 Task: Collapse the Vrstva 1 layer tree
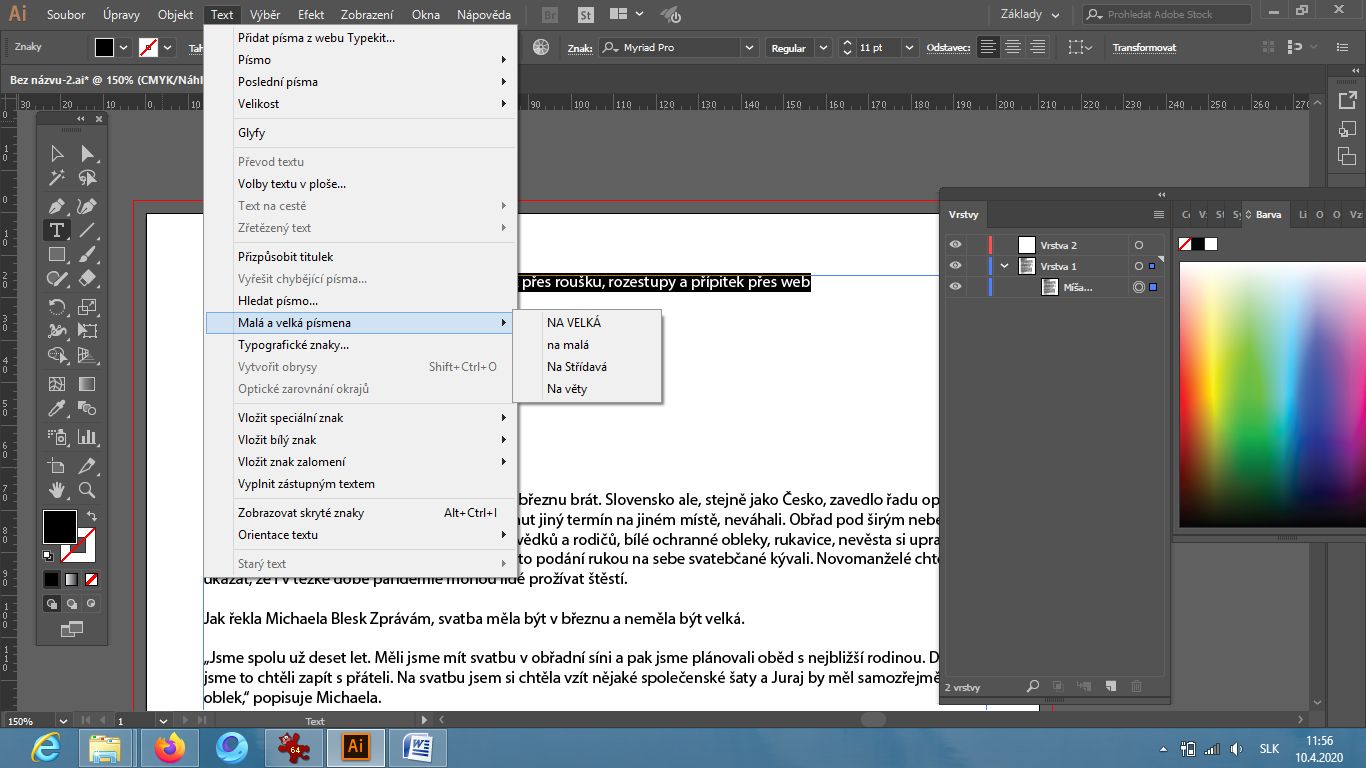coord(1004,266)
